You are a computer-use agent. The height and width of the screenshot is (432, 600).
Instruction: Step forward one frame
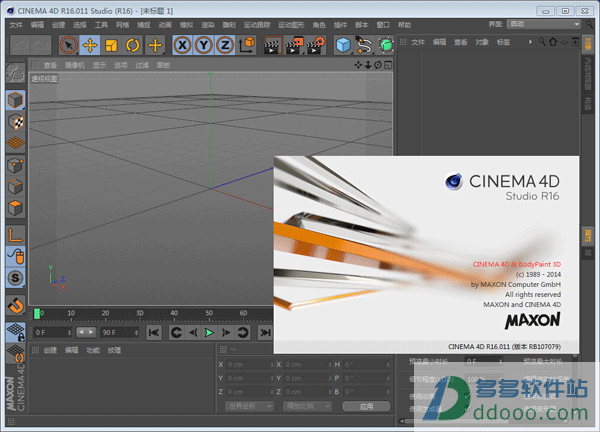(x=226, y=333)
